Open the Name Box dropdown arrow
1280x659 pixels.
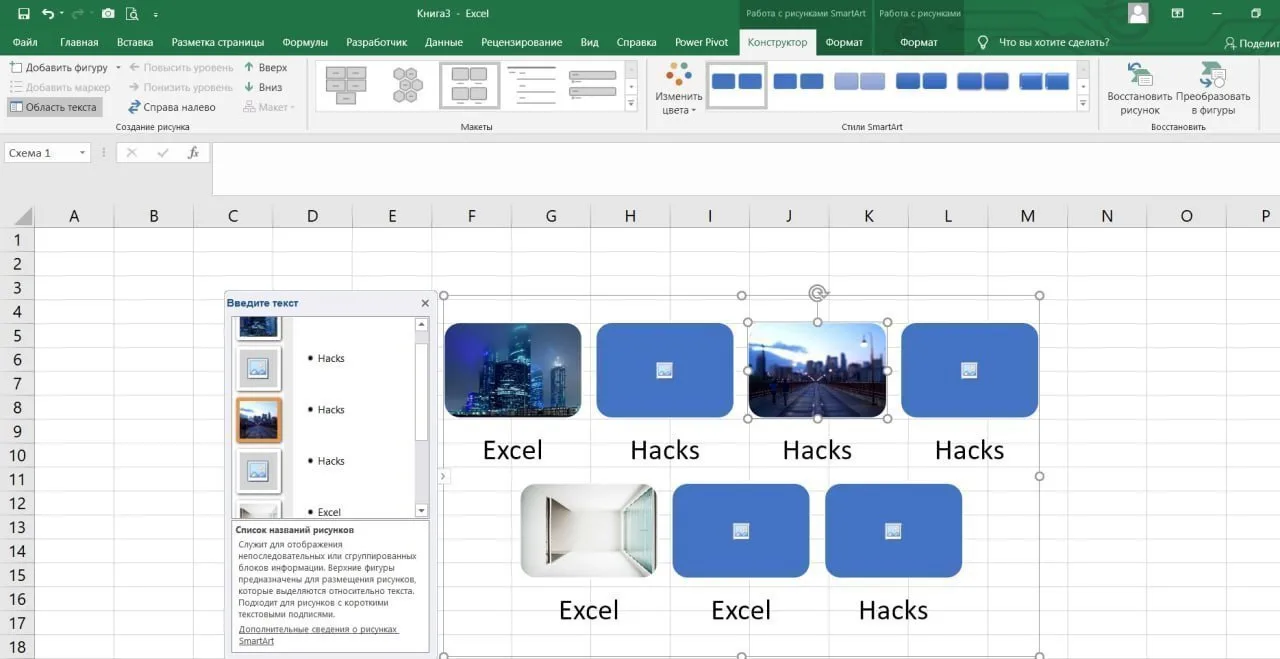pos(83,153)
